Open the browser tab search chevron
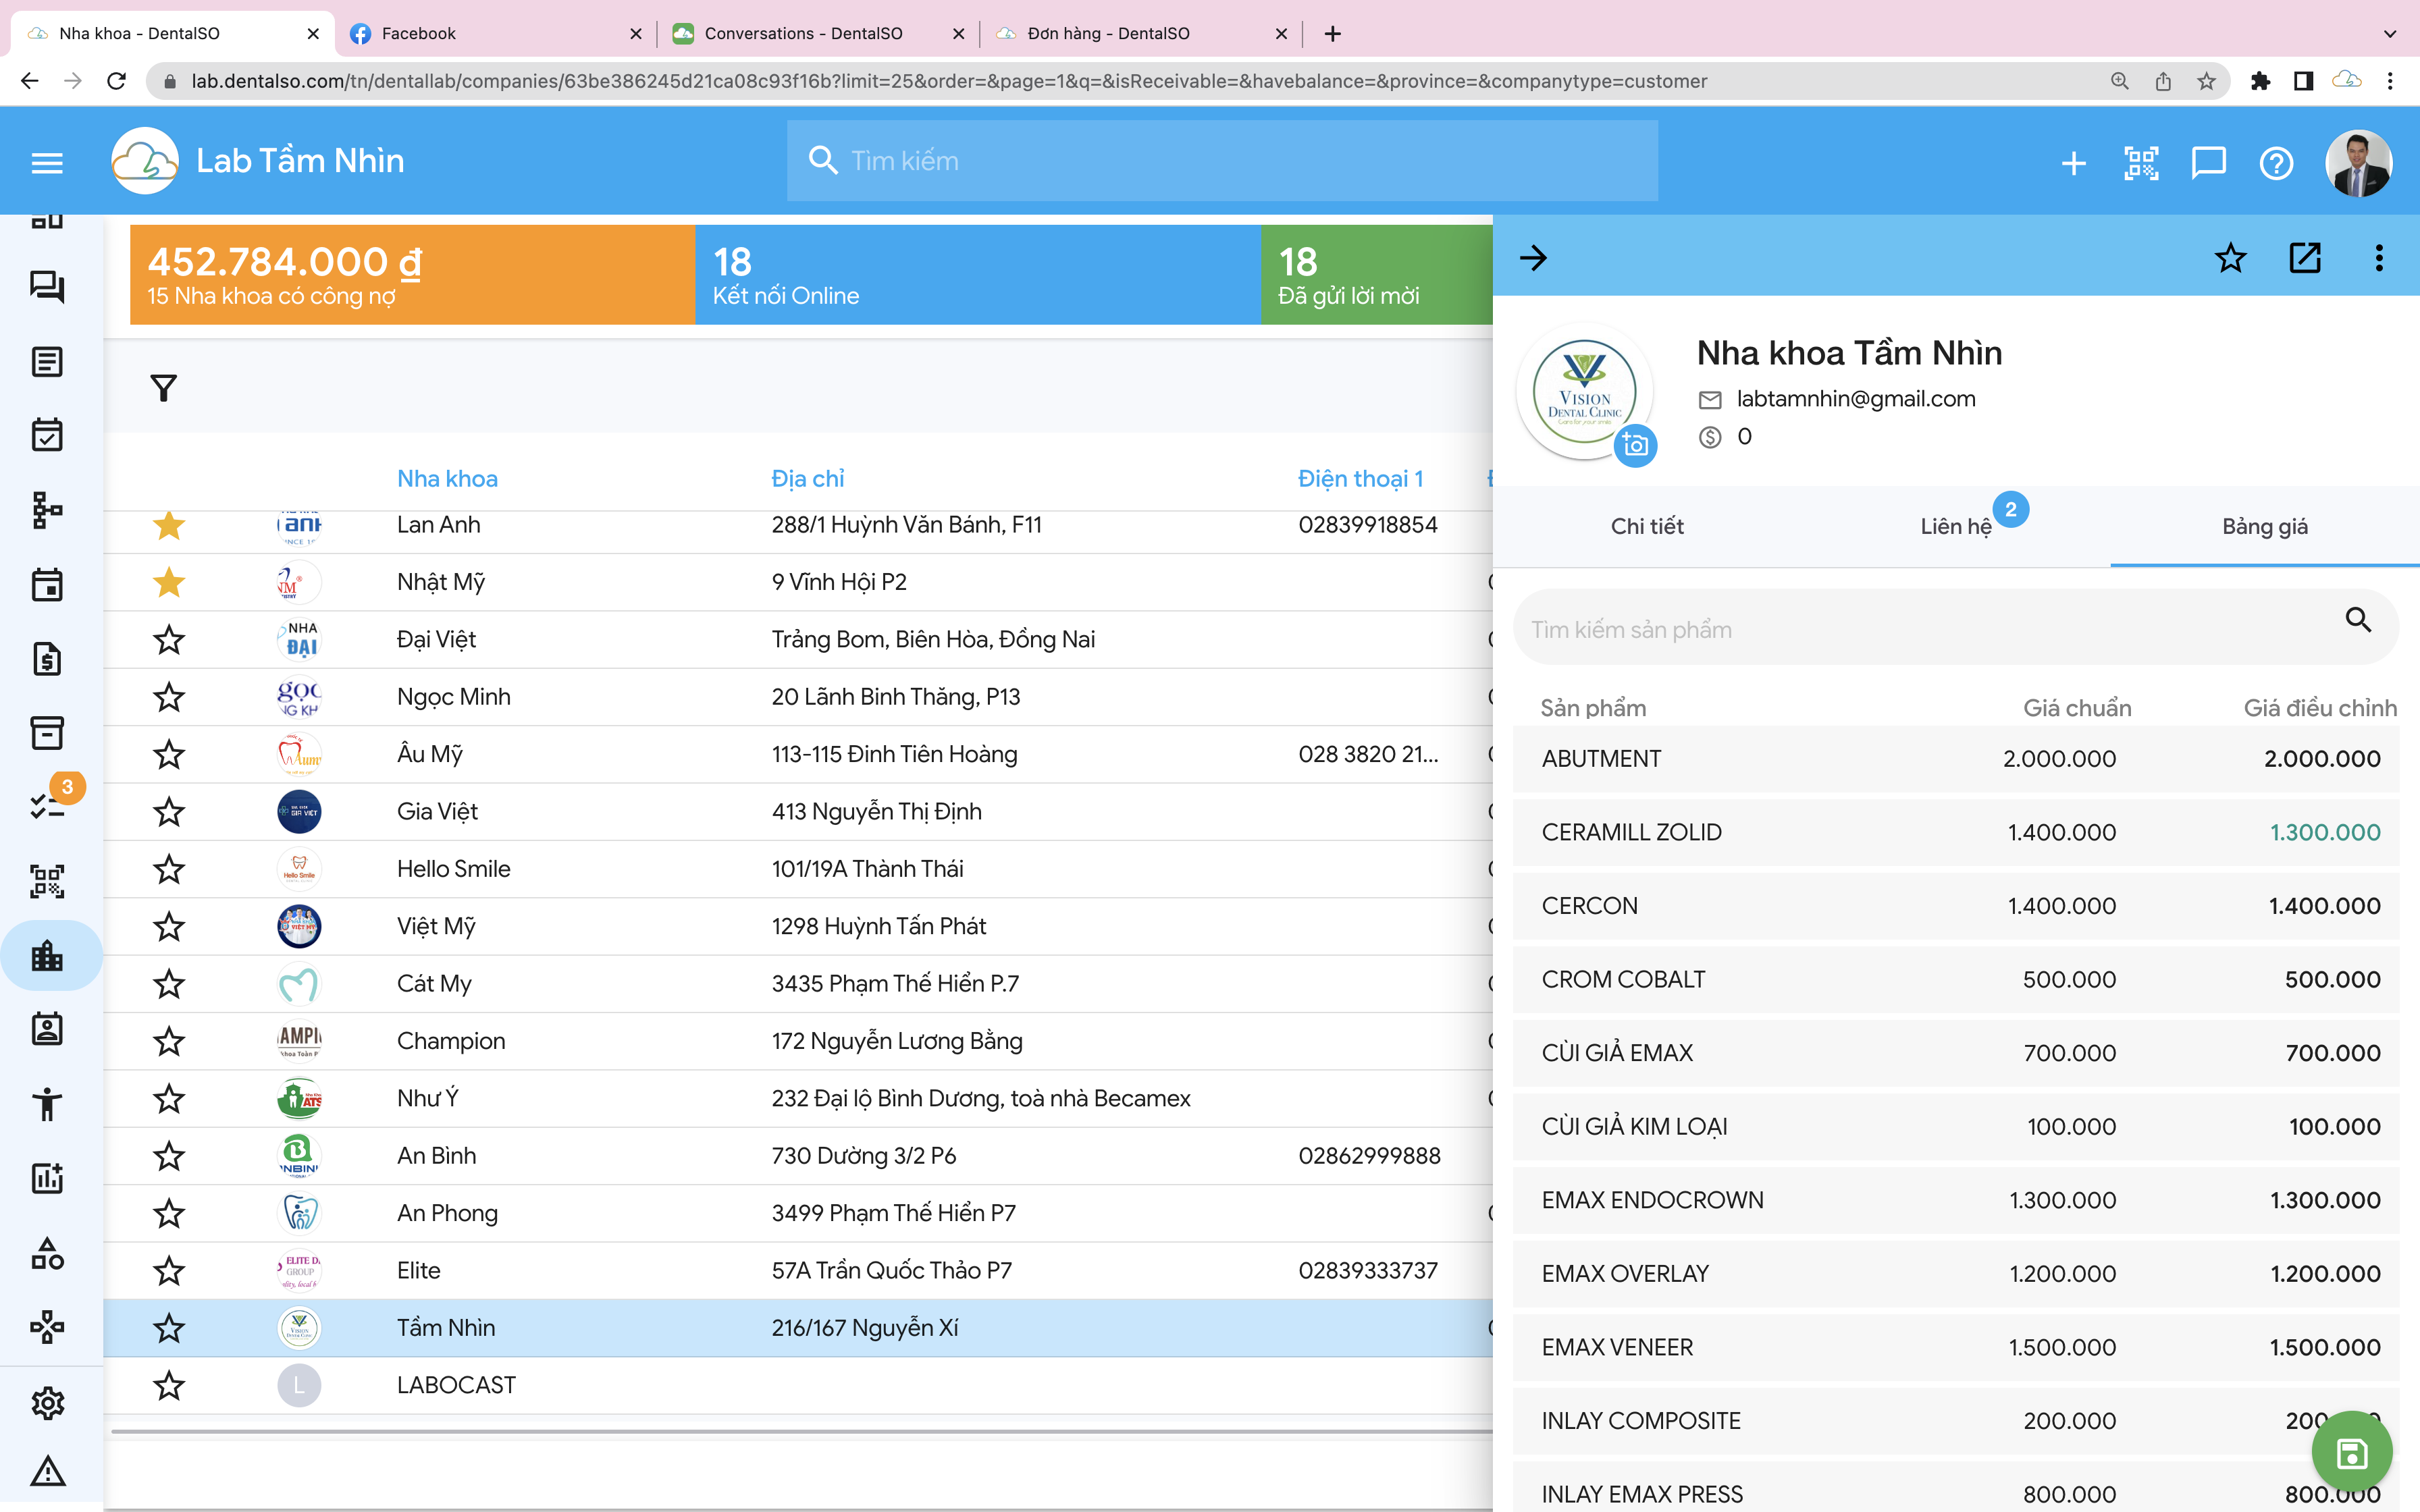Image resolution: width=2420 pixels, height=1512 pixels. [2389, 33]
